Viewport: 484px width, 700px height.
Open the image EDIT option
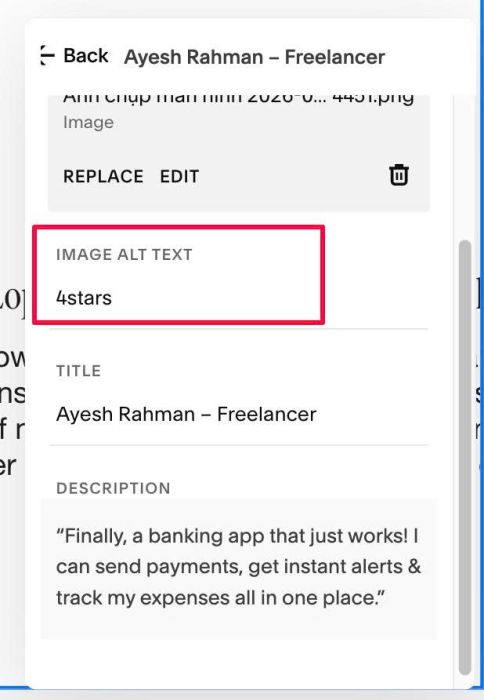[179, 176]
